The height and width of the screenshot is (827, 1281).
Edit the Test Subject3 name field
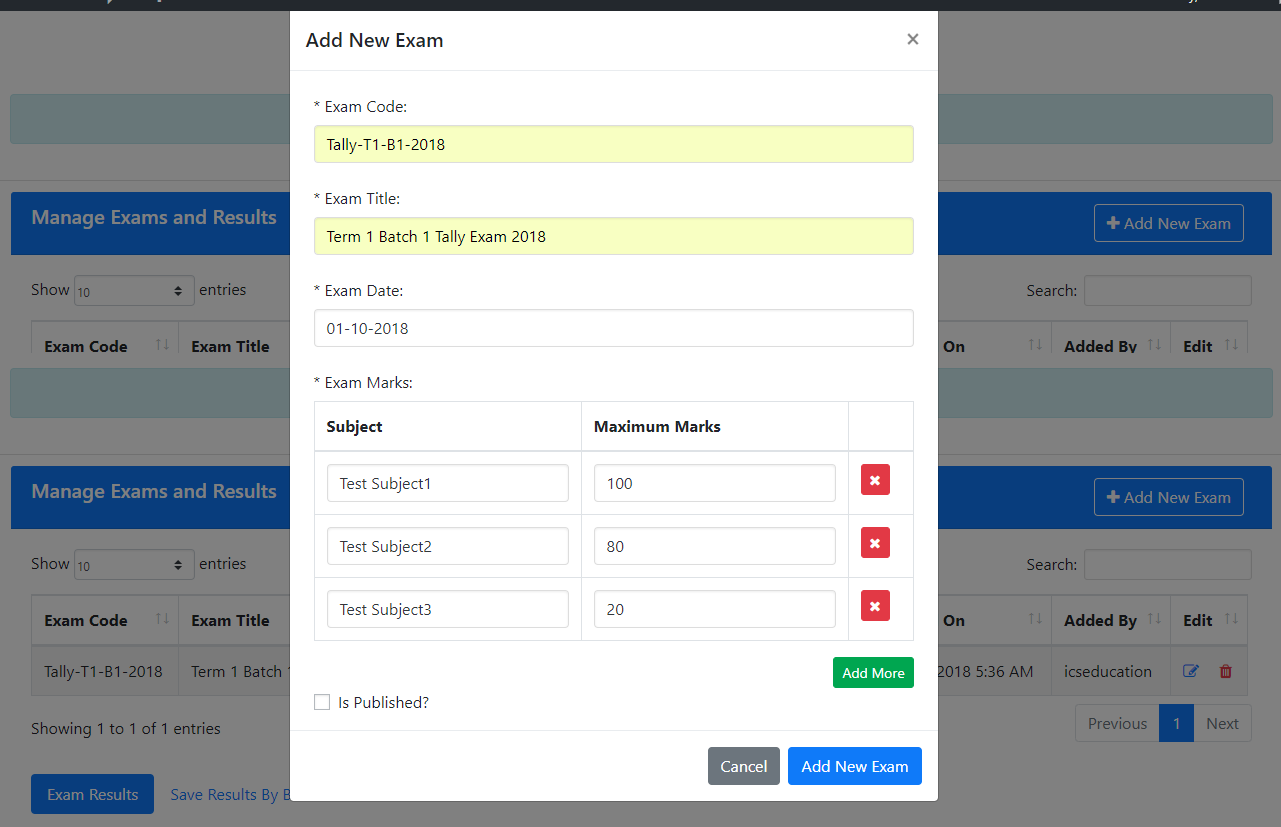[448, 609]
